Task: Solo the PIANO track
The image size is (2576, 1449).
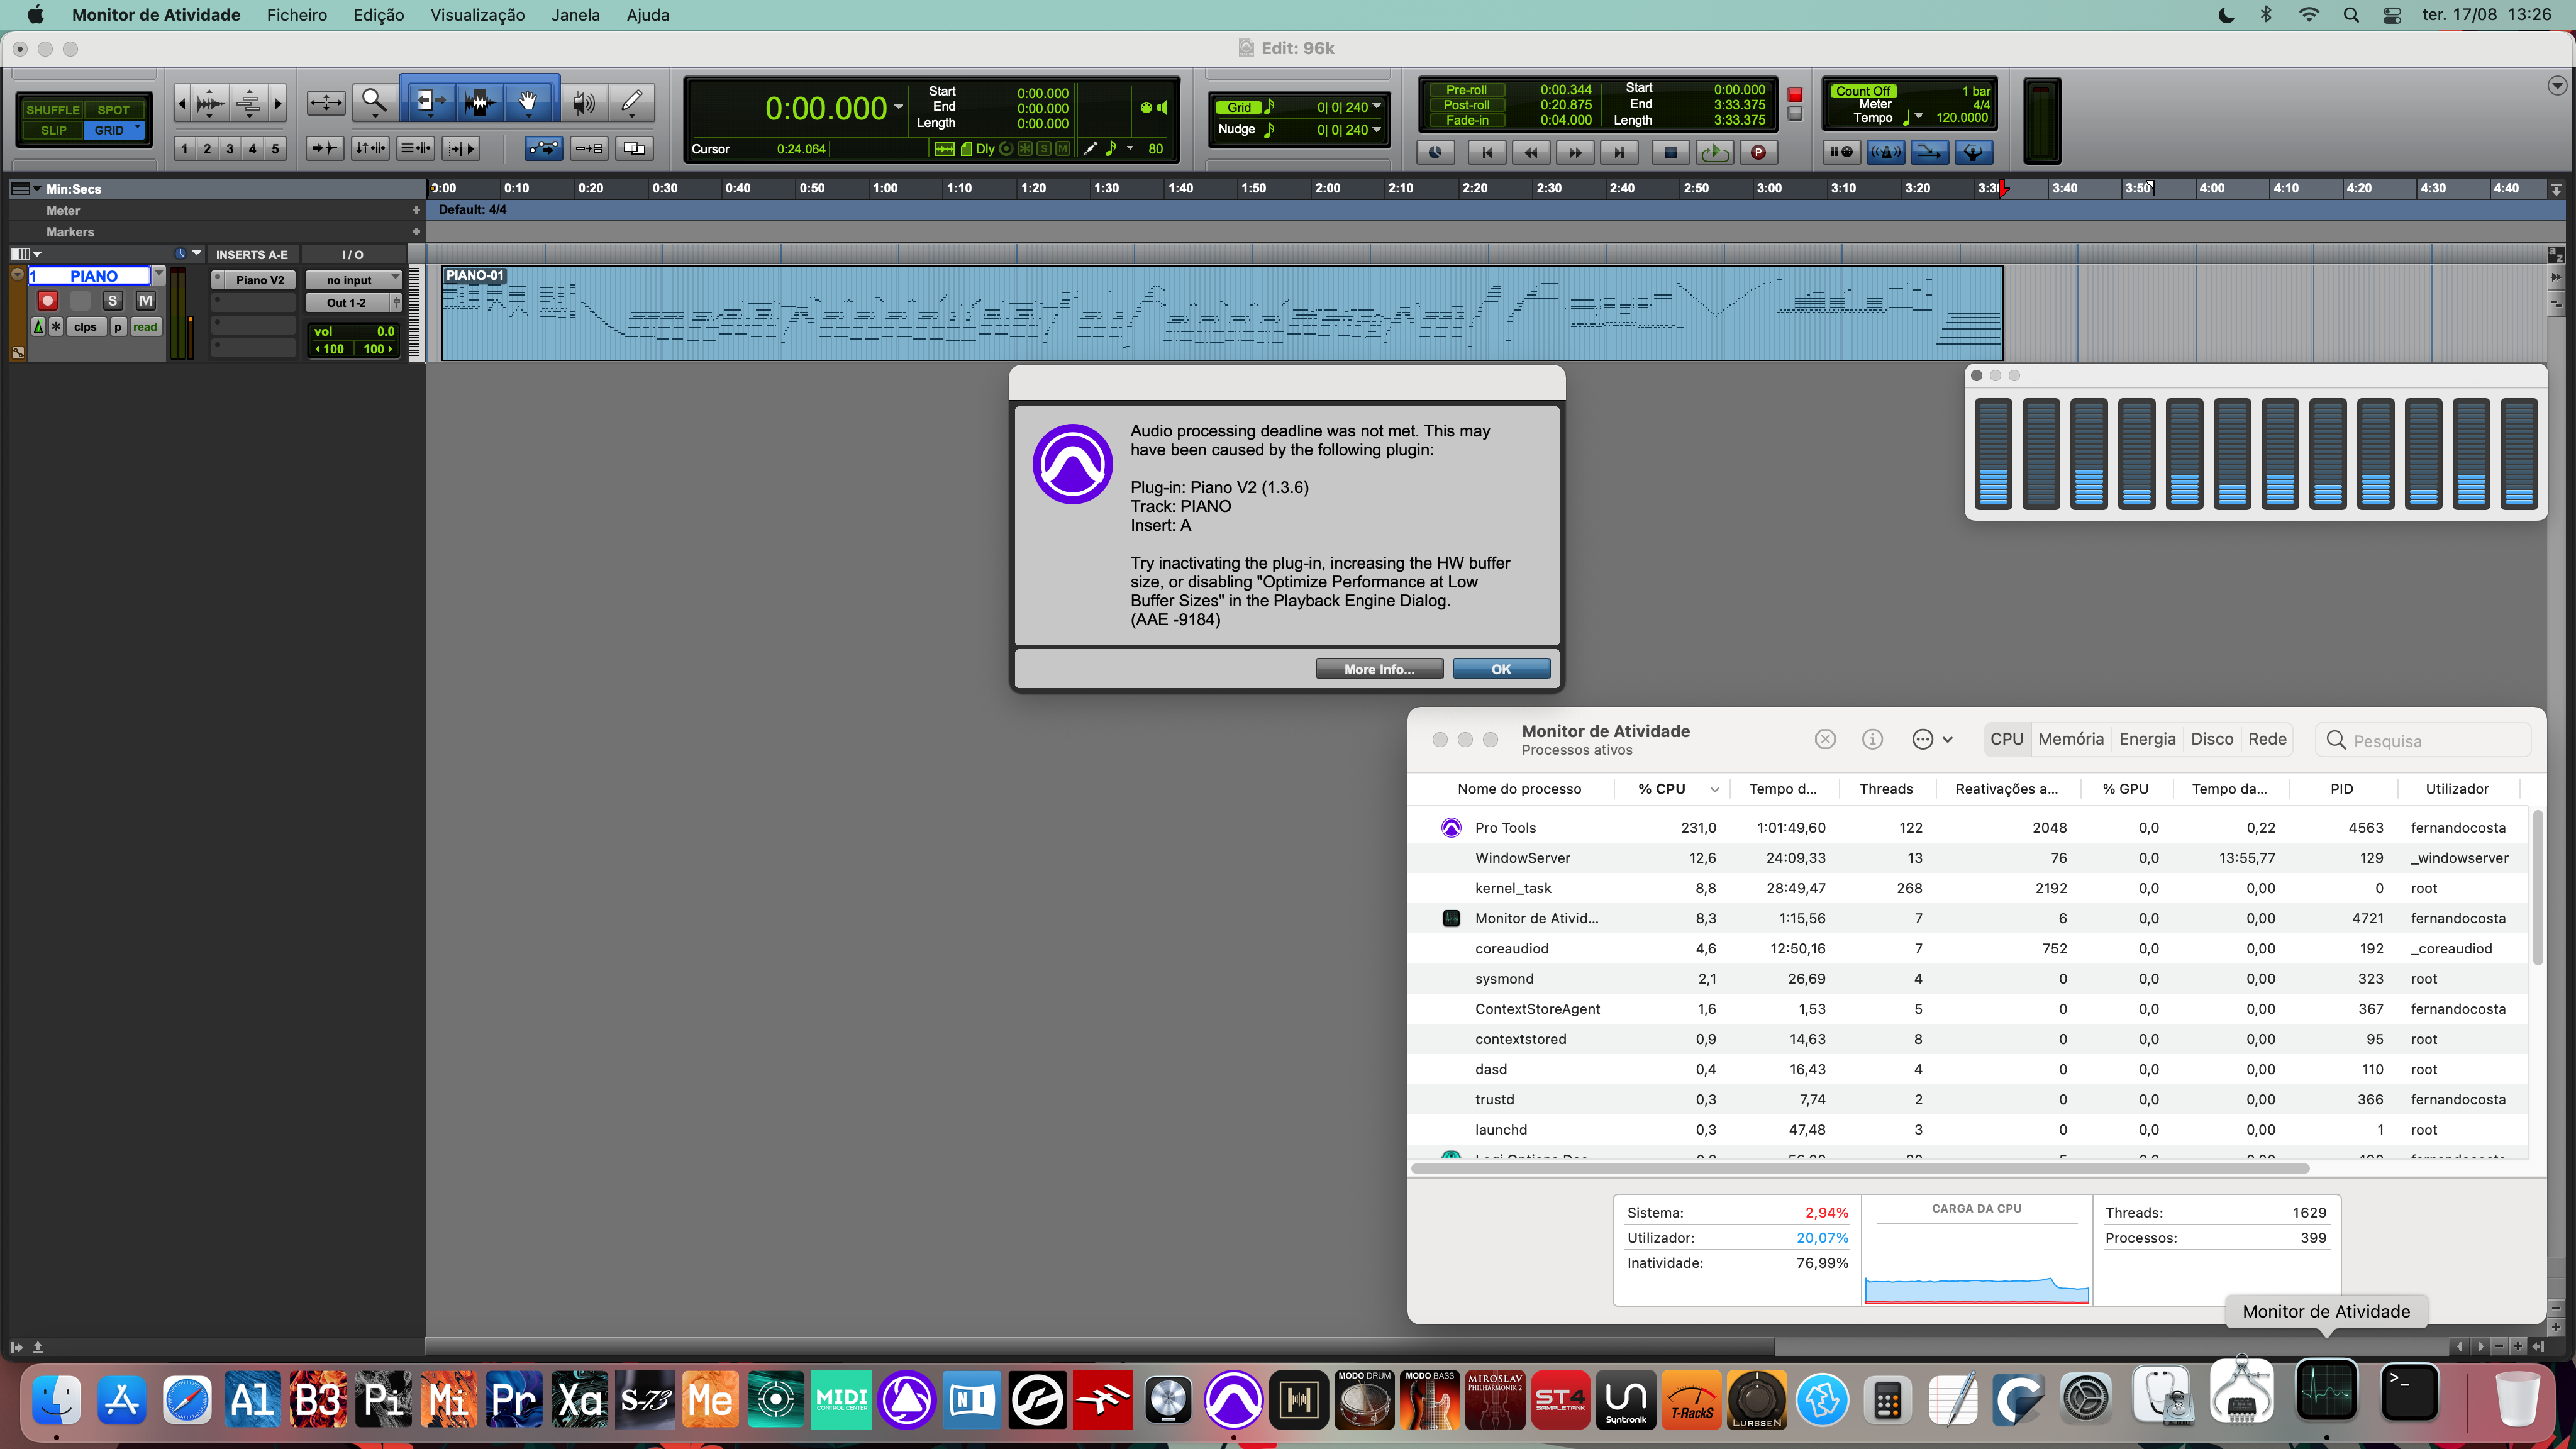Action: coord(112,300)
